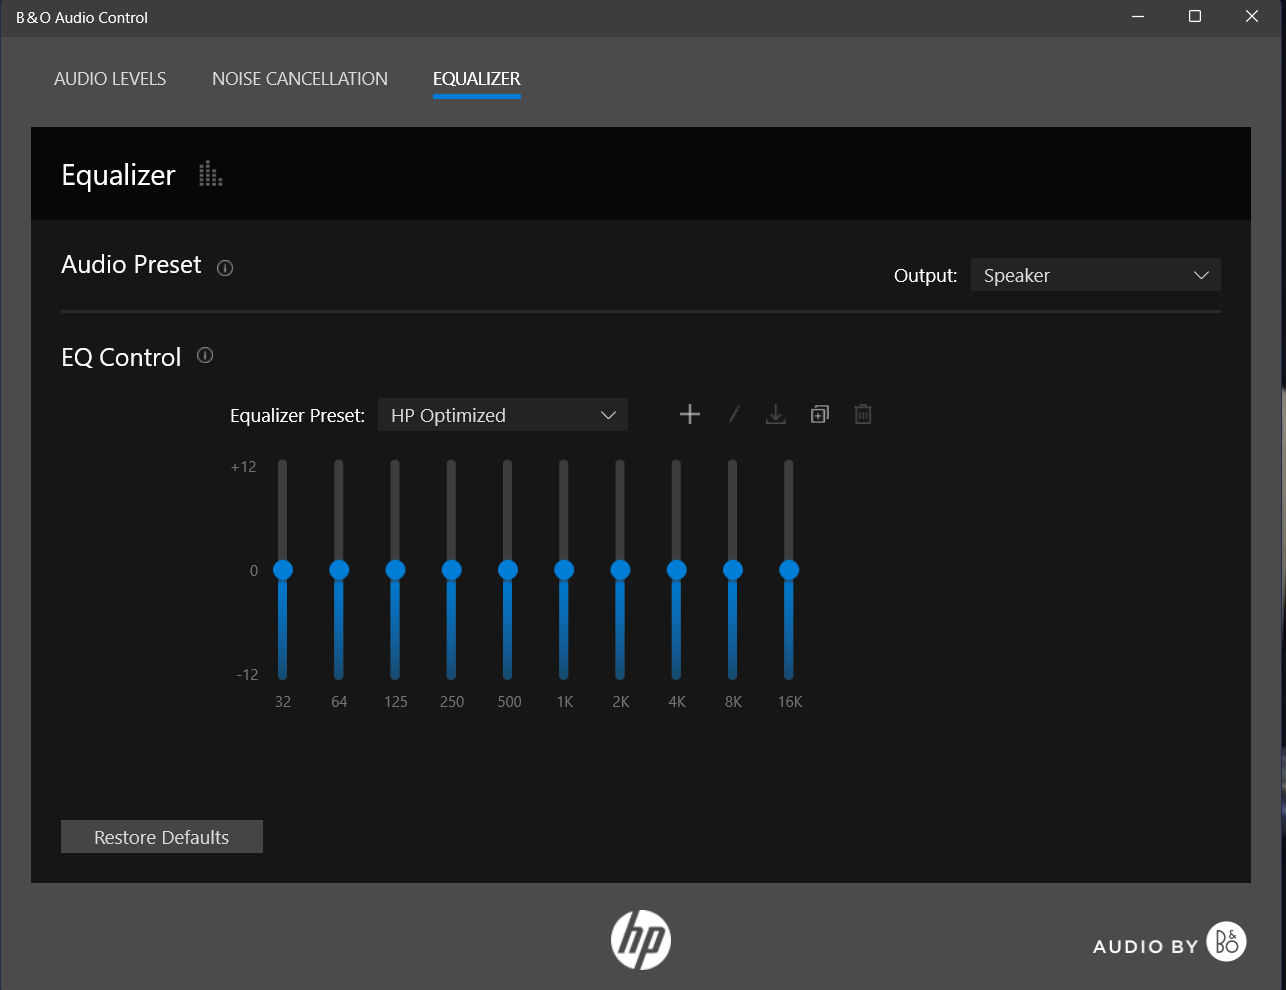Open the Equalizer Preset dropdown
The width and height of the screenshot is (1286, 990).
503,415
